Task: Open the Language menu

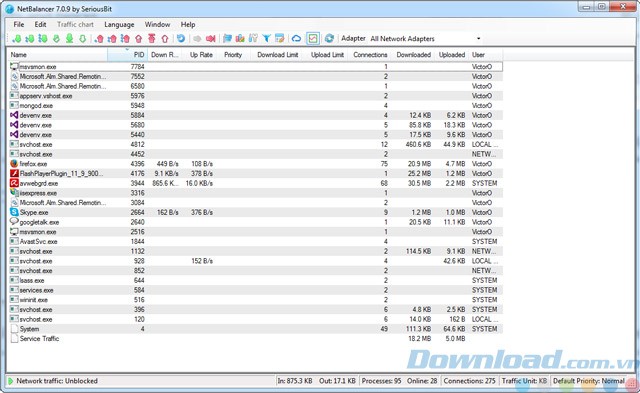Action: click(x=119, y=24)
